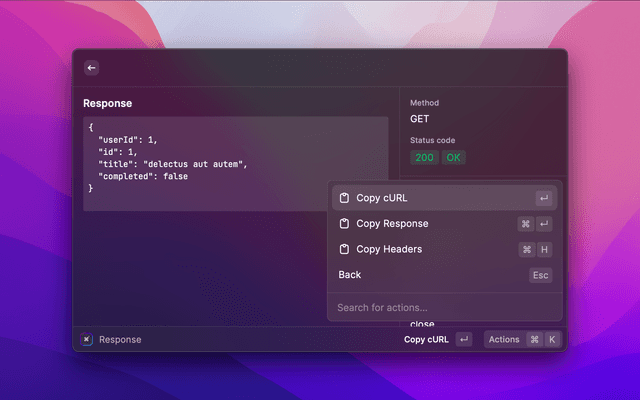Click the green 200 status tag
640x400 pixels.
425,158
